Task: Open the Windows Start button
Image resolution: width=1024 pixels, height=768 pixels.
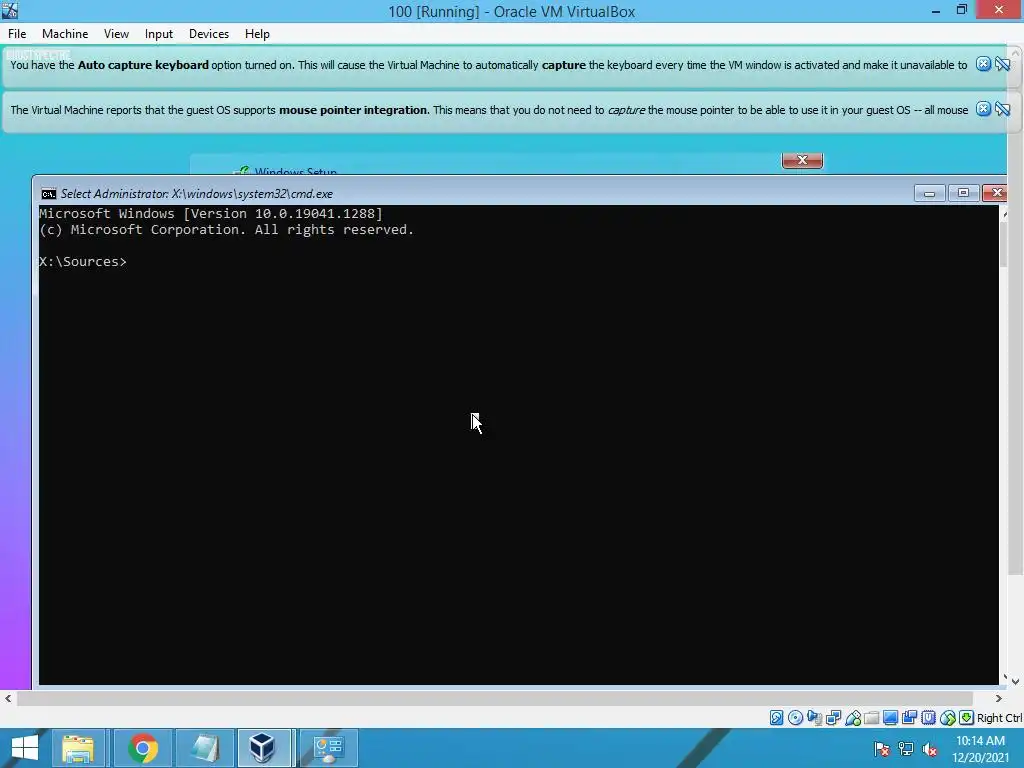Action: 25,748
